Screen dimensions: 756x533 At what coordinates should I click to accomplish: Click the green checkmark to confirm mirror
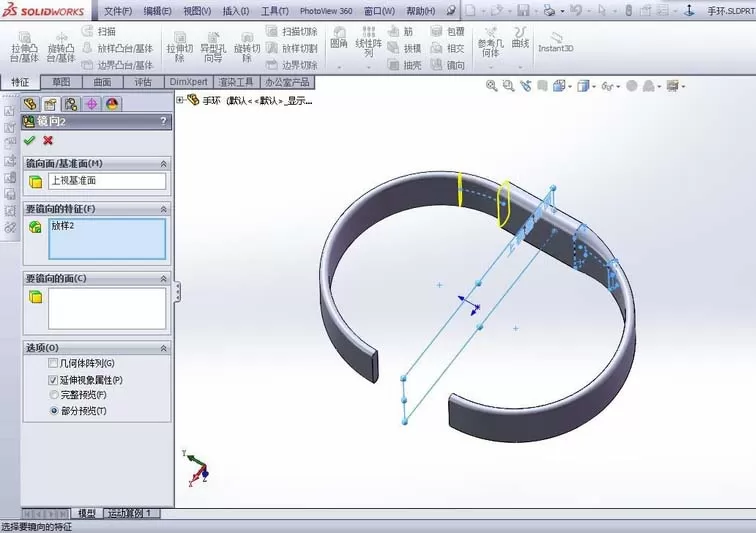tap(30, 140)
